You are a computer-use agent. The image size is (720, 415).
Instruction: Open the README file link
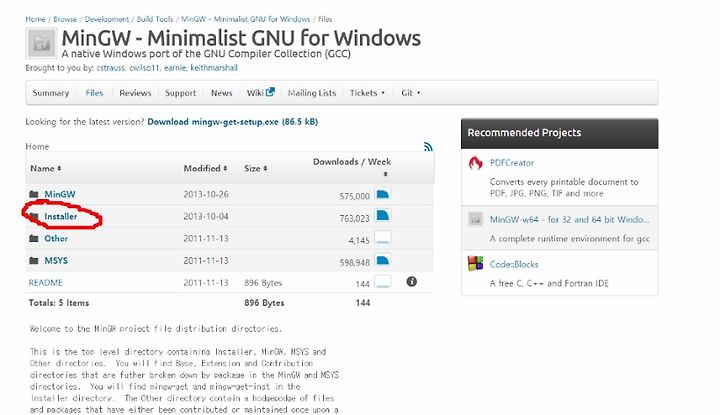[x=45, y=282]
